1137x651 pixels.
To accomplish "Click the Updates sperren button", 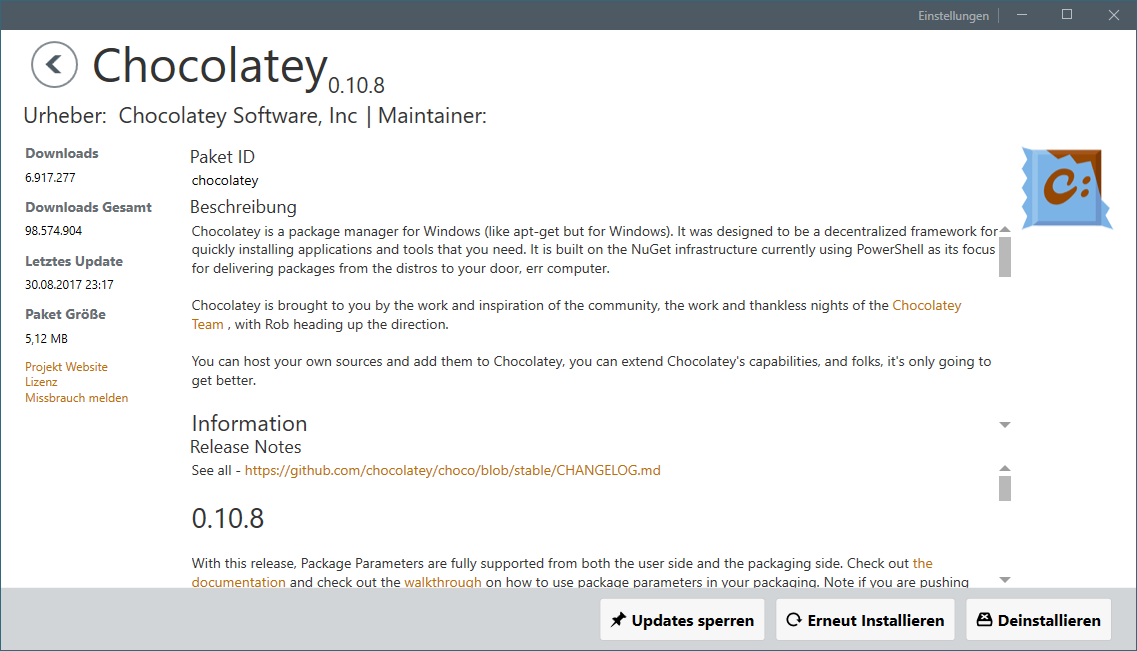I will (x=682, y=620).
